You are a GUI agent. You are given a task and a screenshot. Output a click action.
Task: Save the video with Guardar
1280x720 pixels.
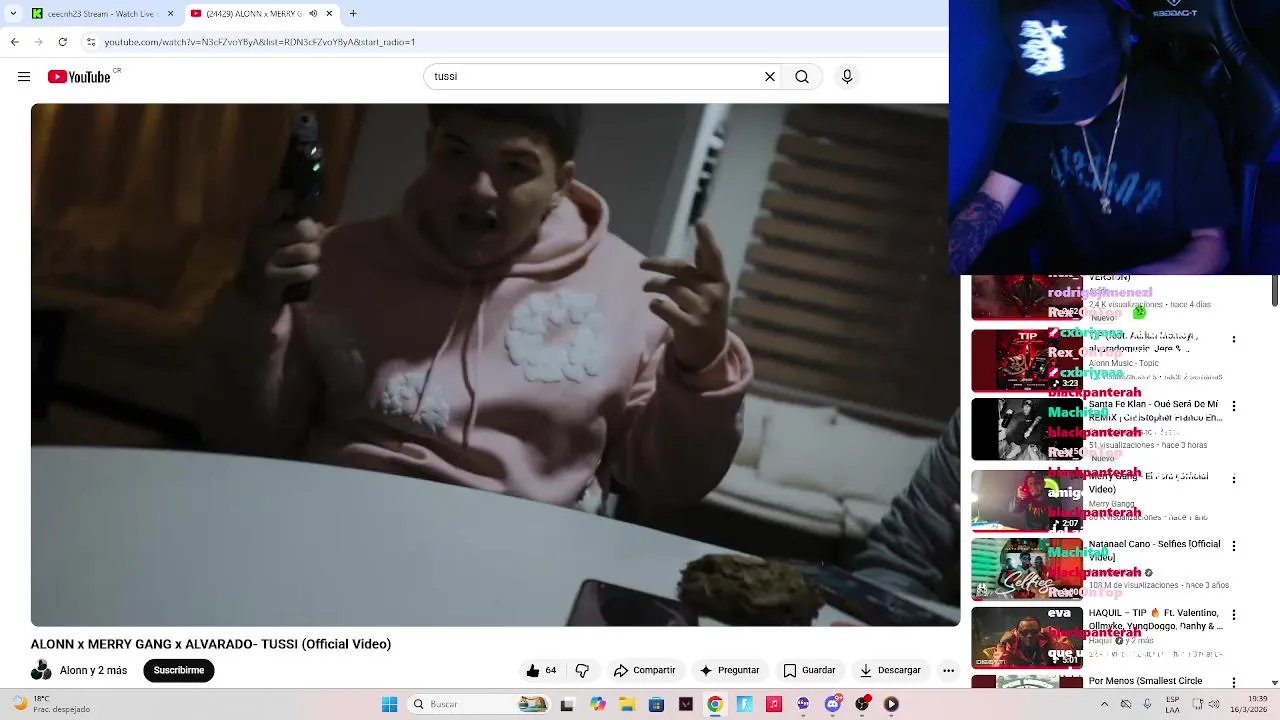[x=809, y=670]
